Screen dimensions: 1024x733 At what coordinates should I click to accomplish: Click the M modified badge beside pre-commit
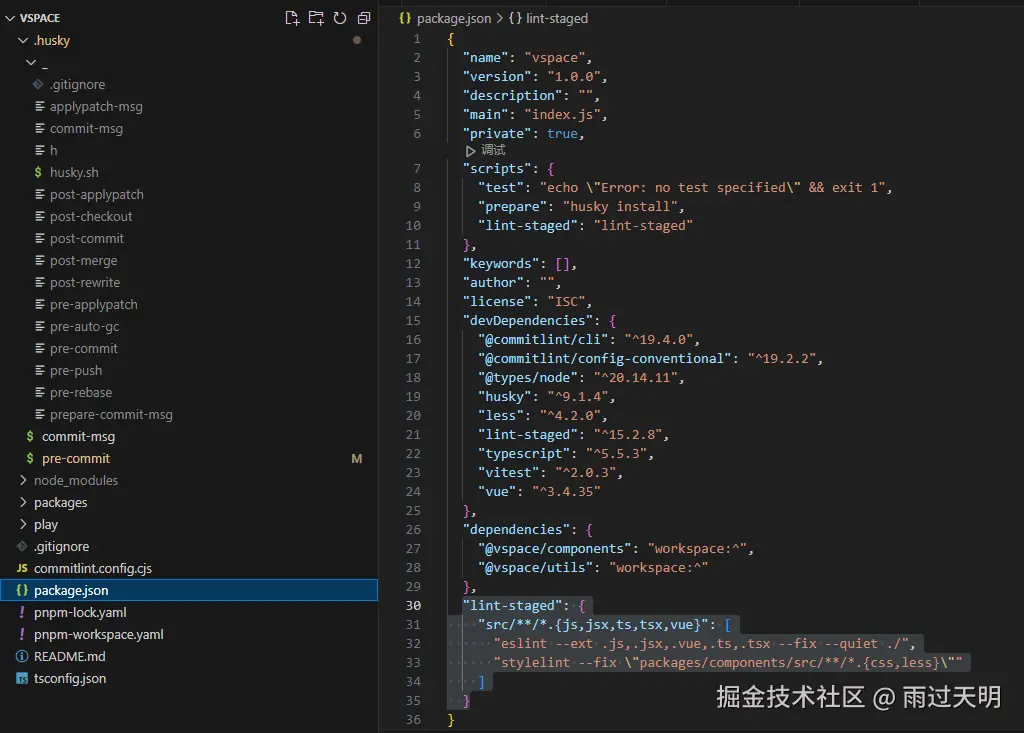coord(357,459)
